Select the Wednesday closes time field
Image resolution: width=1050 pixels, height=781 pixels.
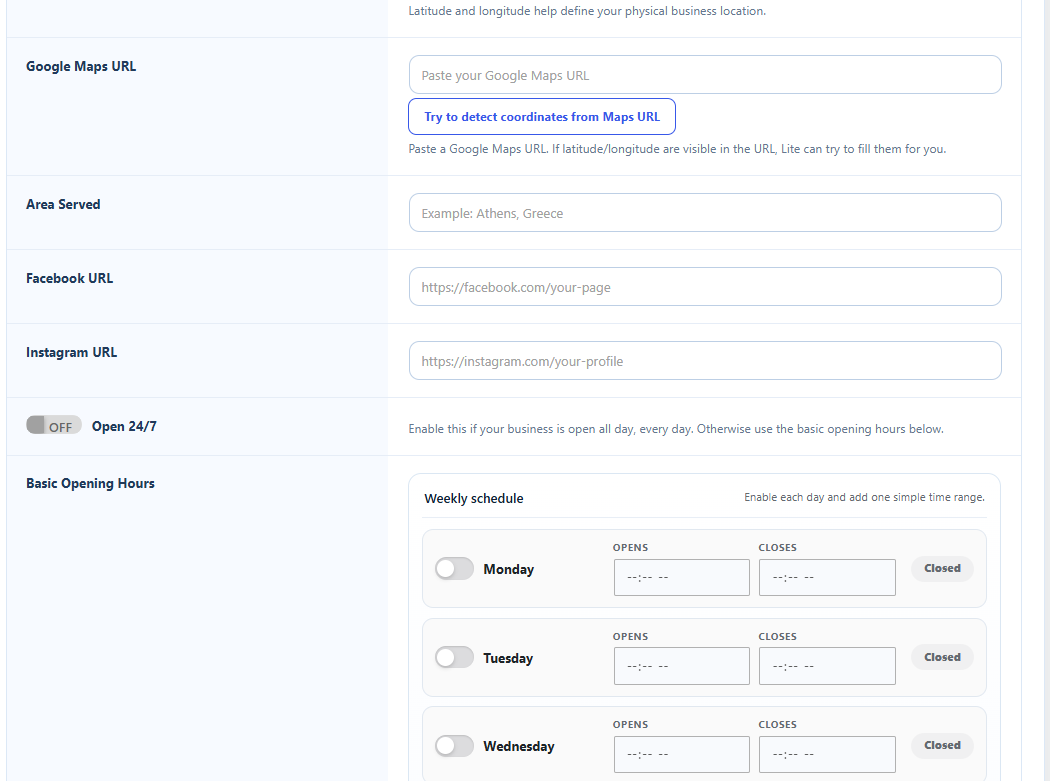[x=827, y=754]
